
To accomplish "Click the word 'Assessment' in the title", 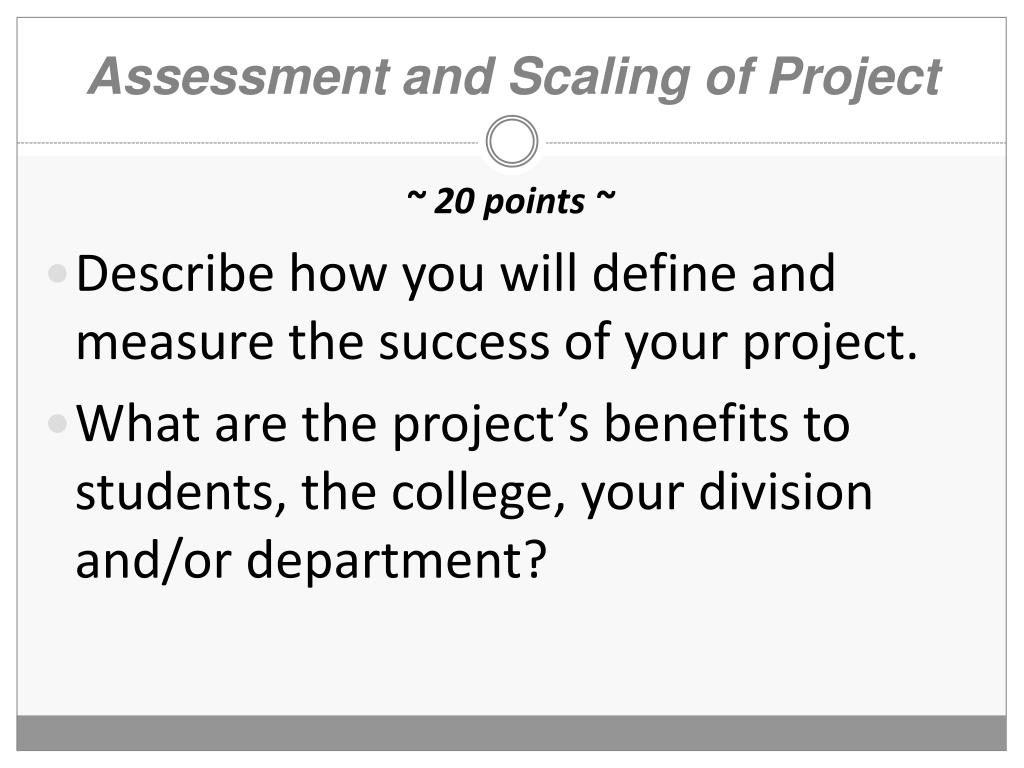I will (238, 78).
